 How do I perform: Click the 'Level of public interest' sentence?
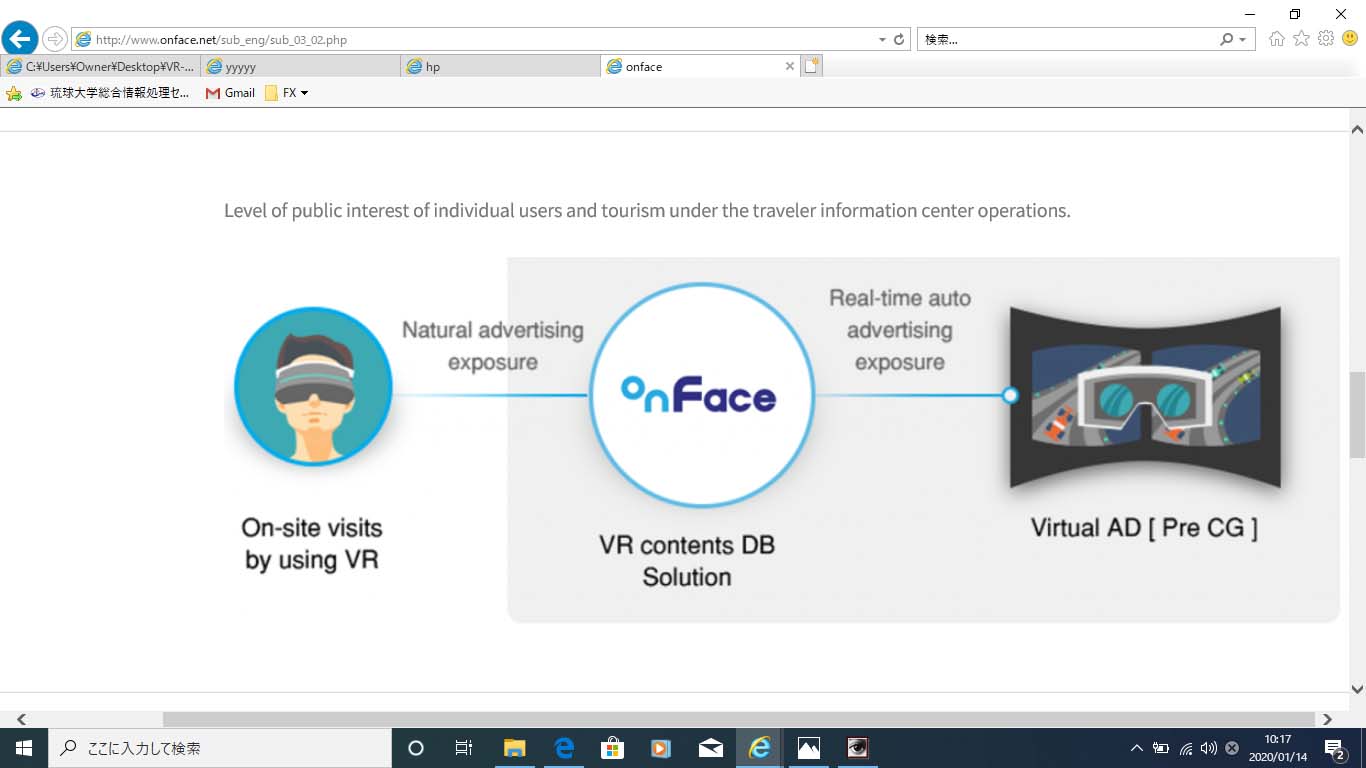point(647,211)
